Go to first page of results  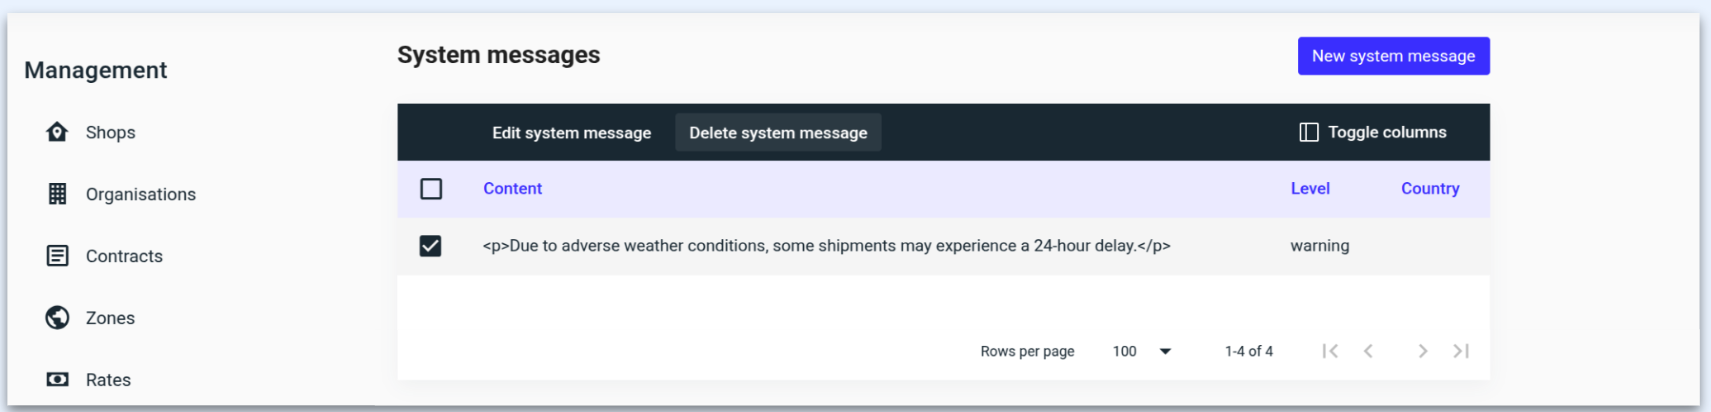[x=1330, y=351]
